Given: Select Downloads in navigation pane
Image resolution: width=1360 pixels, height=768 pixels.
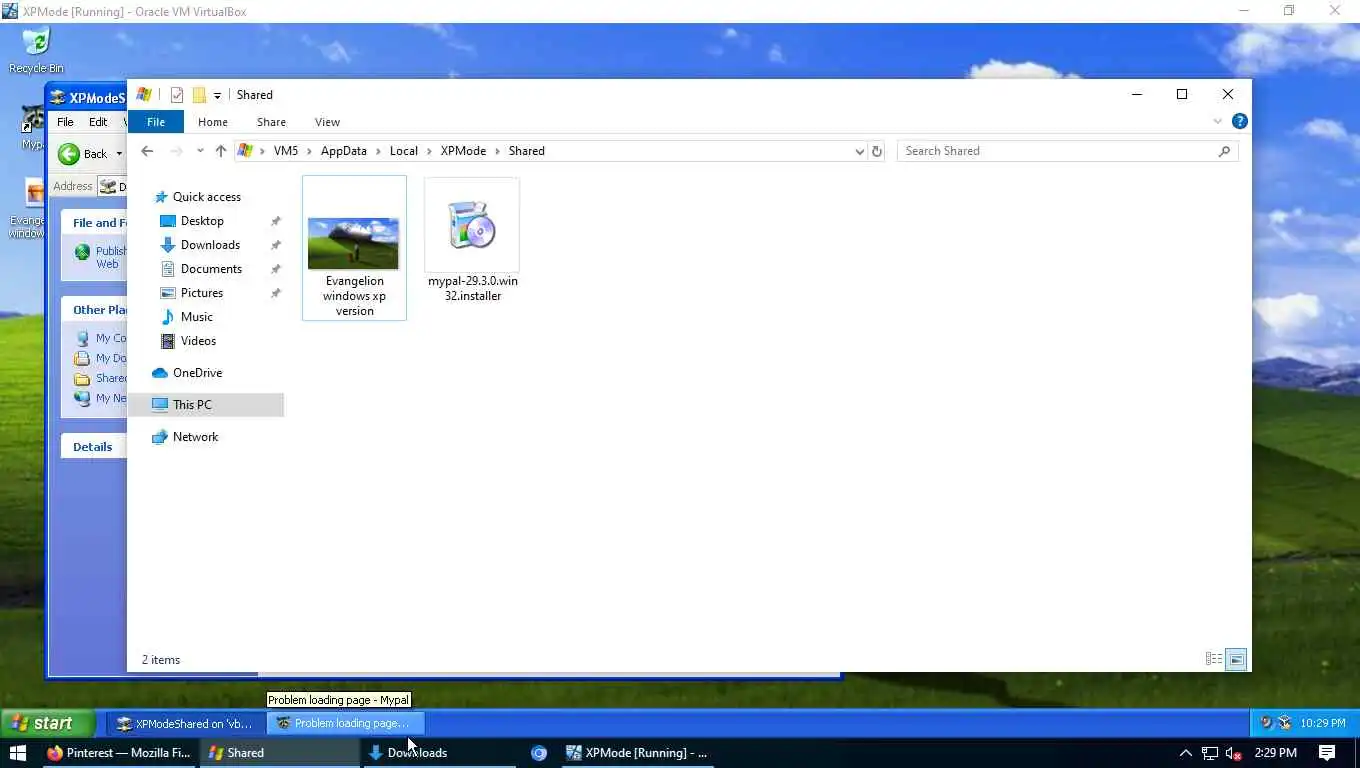Looking at the screenshot, I should (x=210, y=245).
